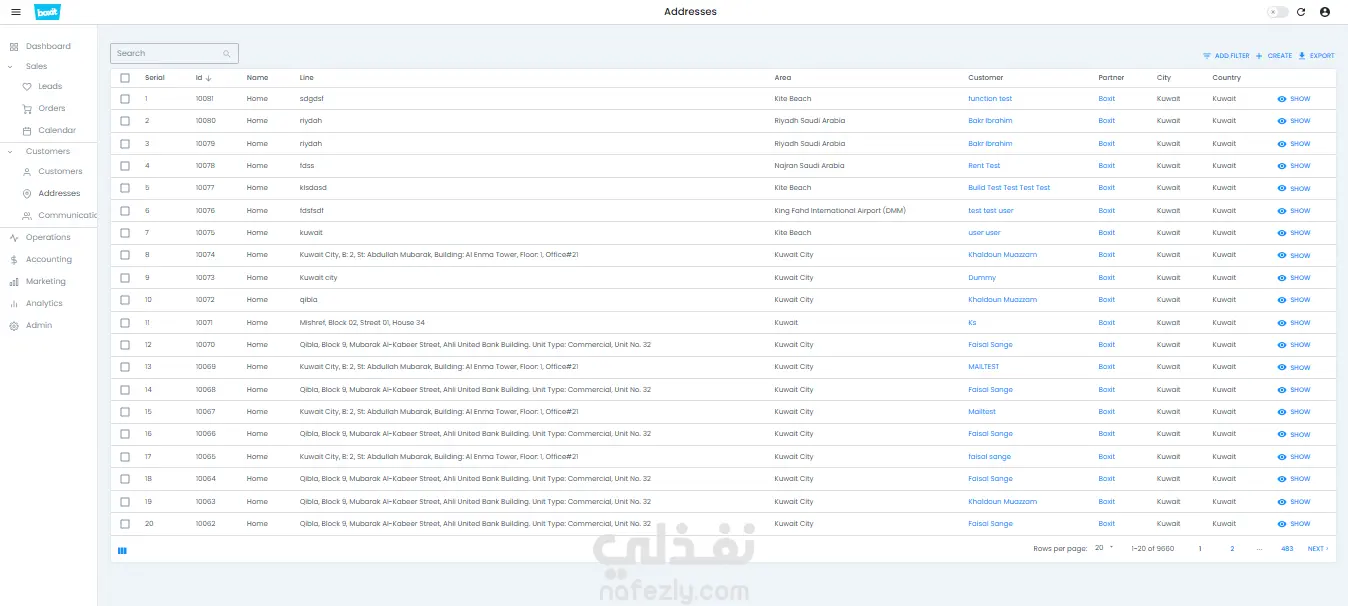The height and width of the screenshot is (606, 1348).
Task: Check the row with Id 10078
Action: point(125,166)
